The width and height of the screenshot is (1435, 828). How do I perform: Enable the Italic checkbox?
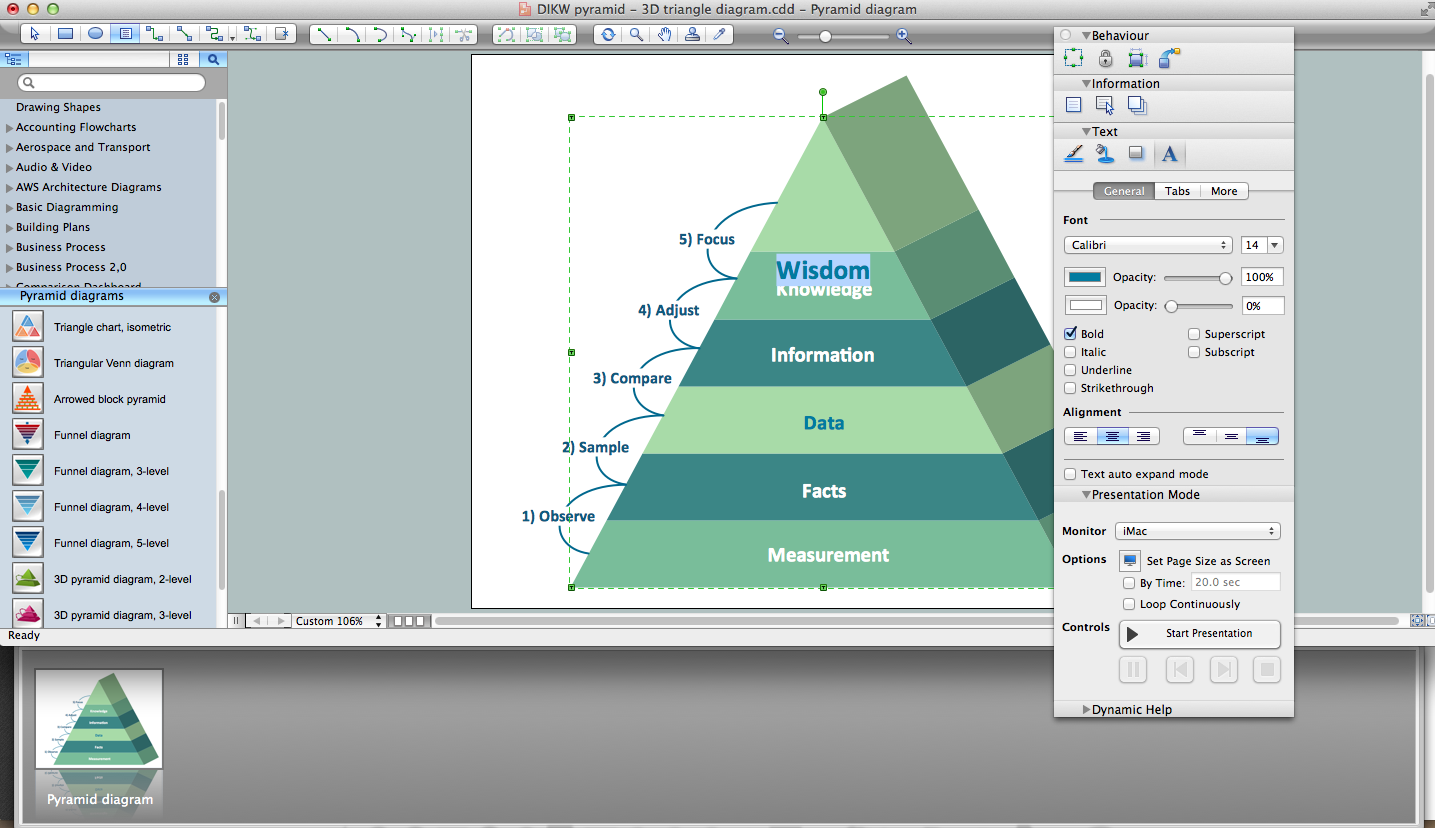(1071, 352)
